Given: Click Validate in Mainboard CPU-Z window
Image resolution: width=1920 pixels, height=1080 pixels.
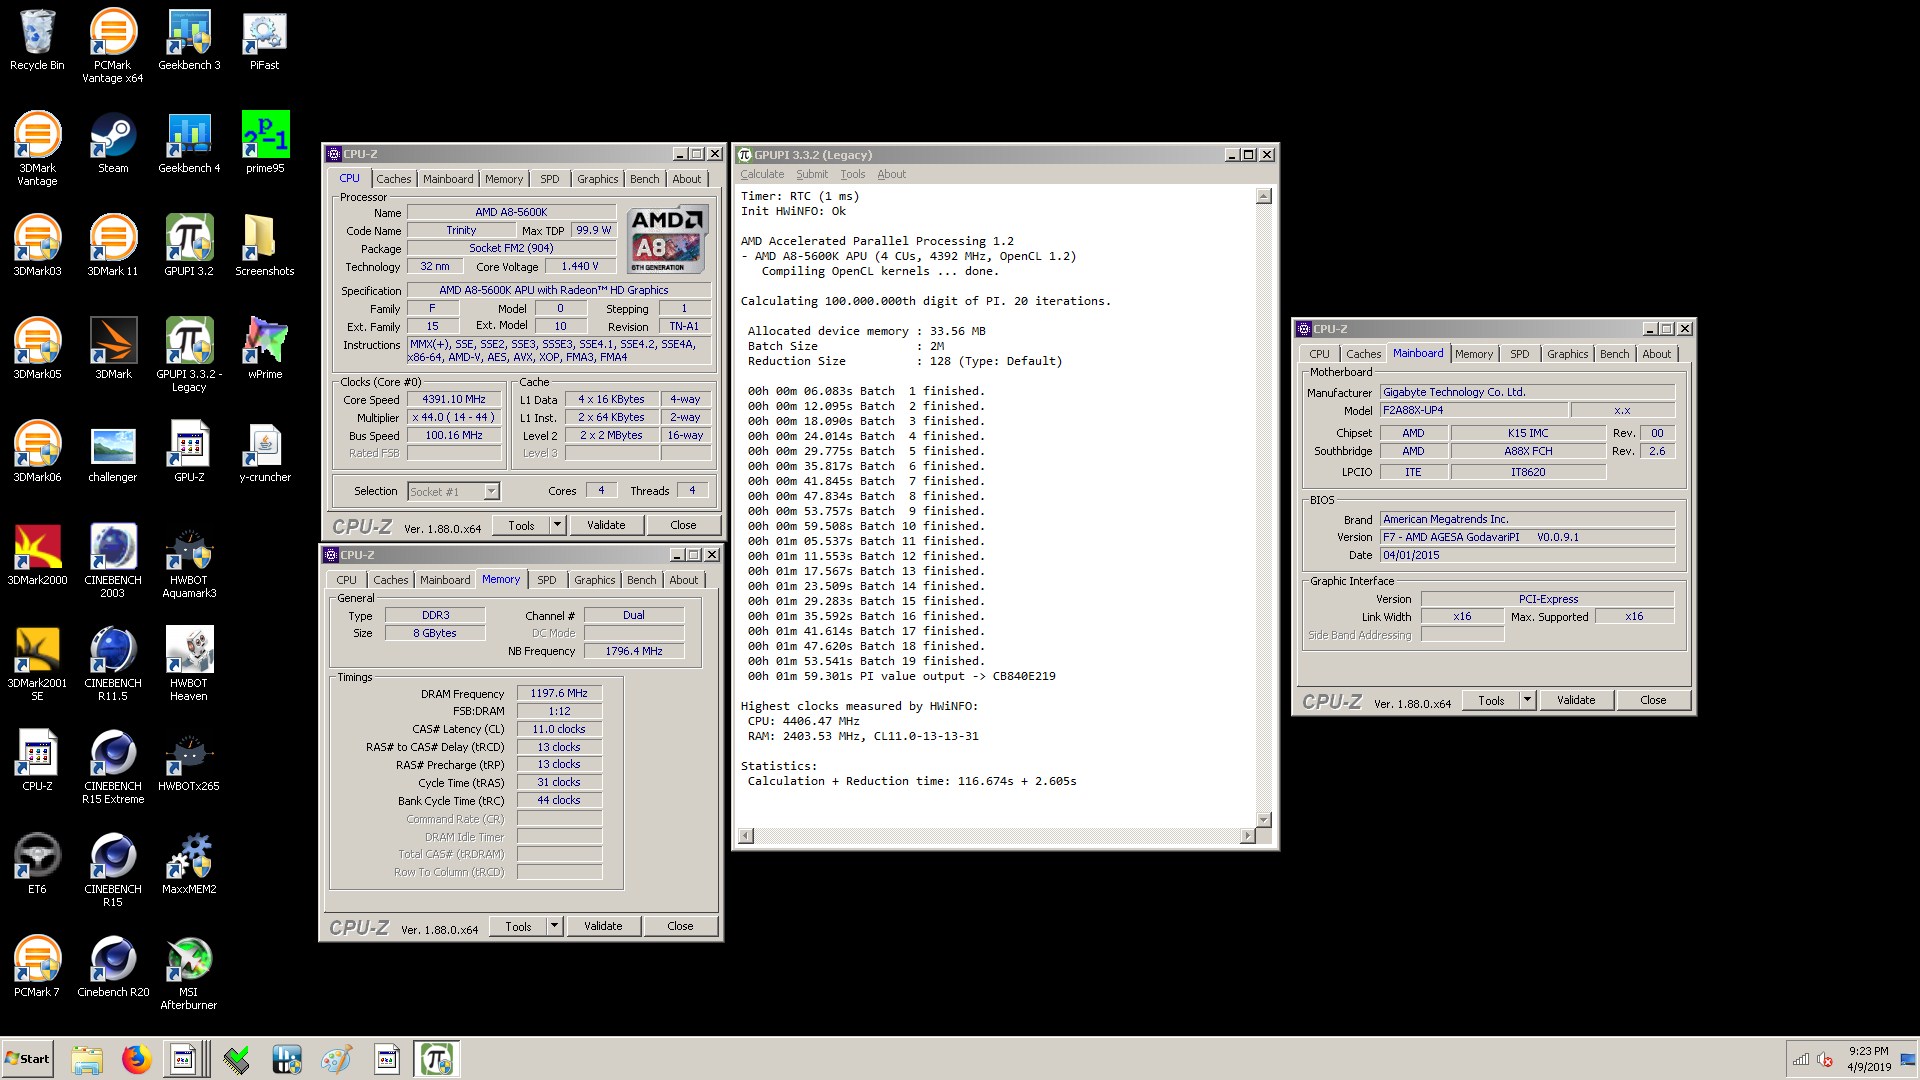Looking at the screenshot, I should (x=1576, y=700).
